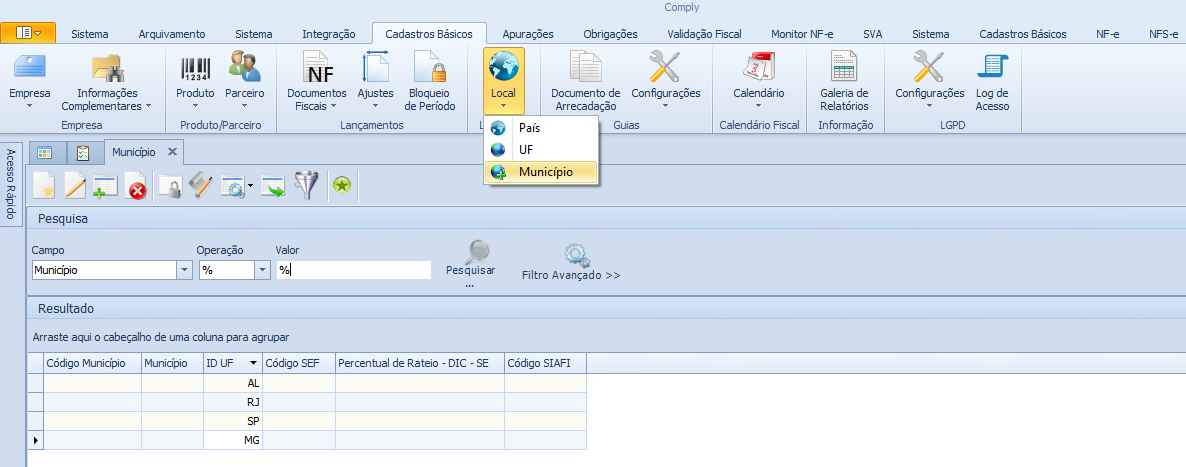Expand the Operação dropdown arrow
The image size is (1186, 467).
click(x=262, y=270)
